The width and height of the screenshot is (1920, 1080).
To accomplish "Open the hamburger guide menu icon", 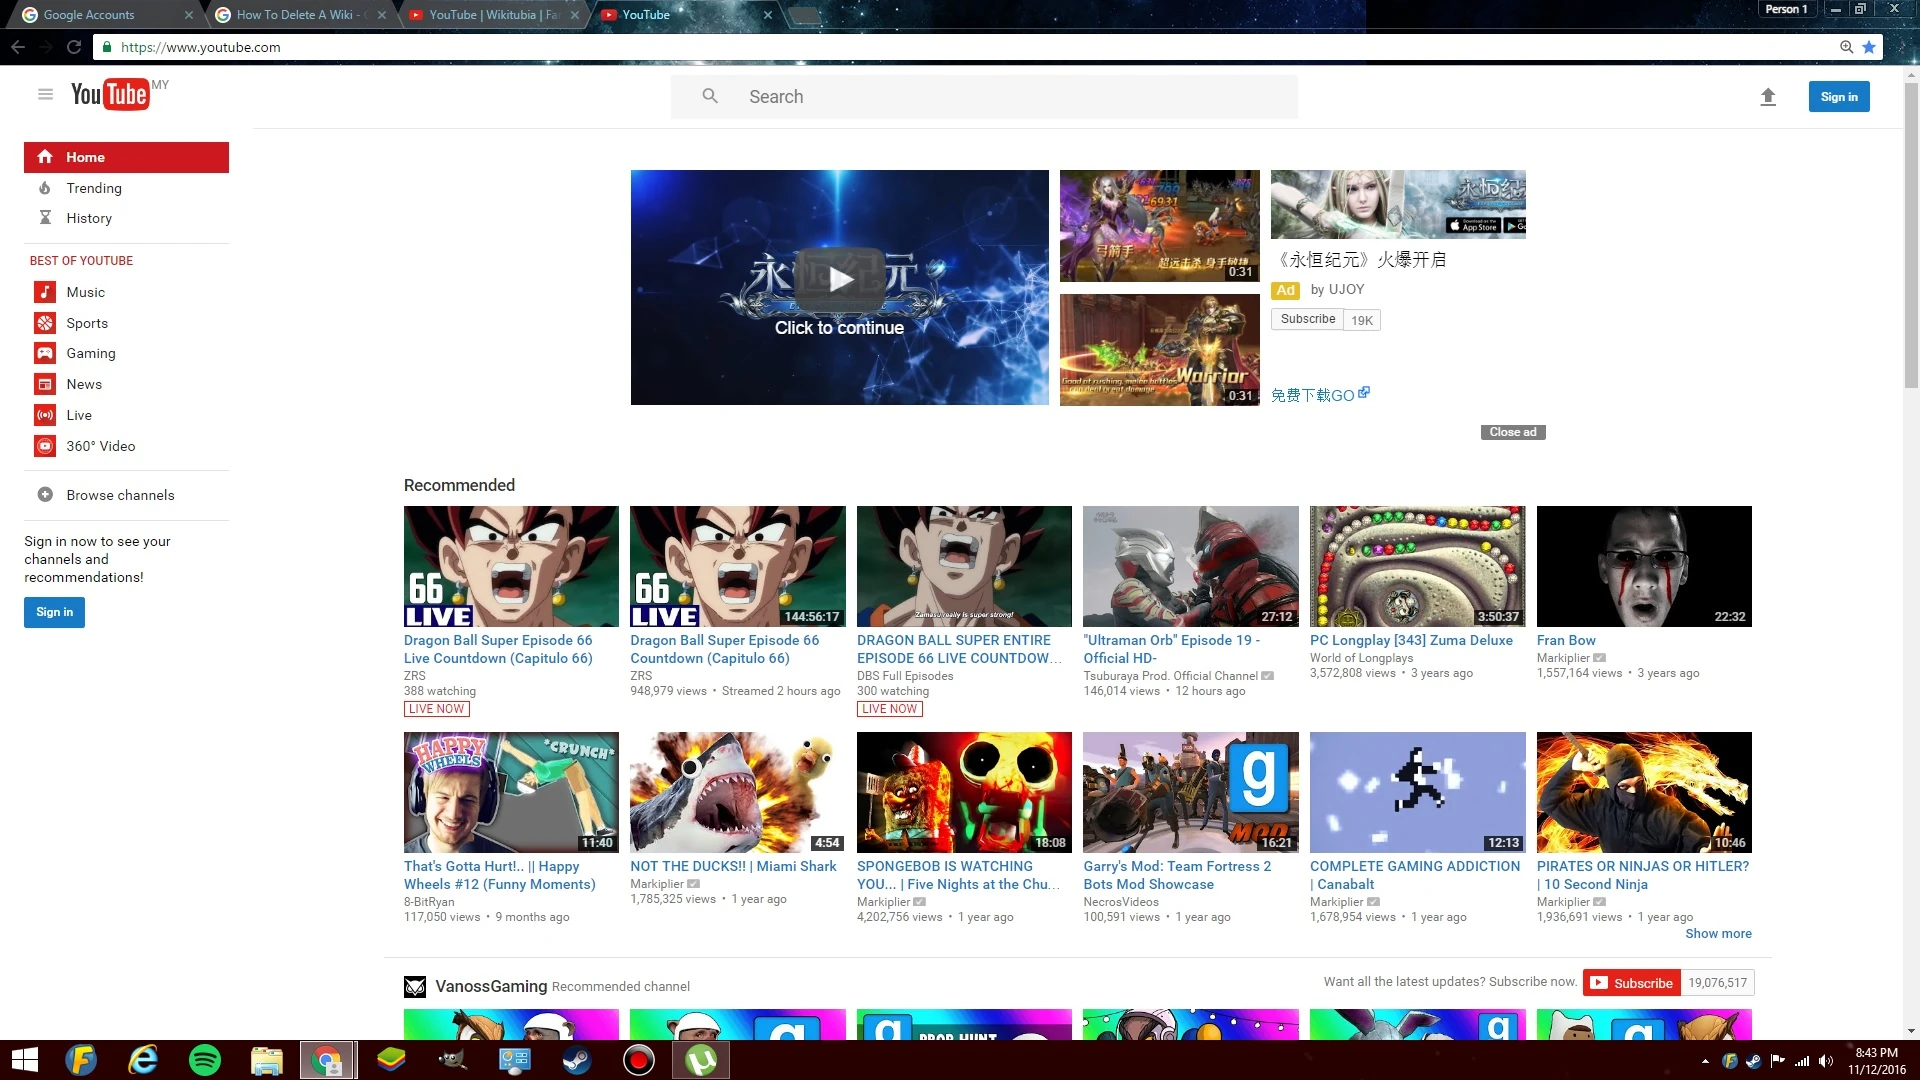I will [x=45, y=95].
